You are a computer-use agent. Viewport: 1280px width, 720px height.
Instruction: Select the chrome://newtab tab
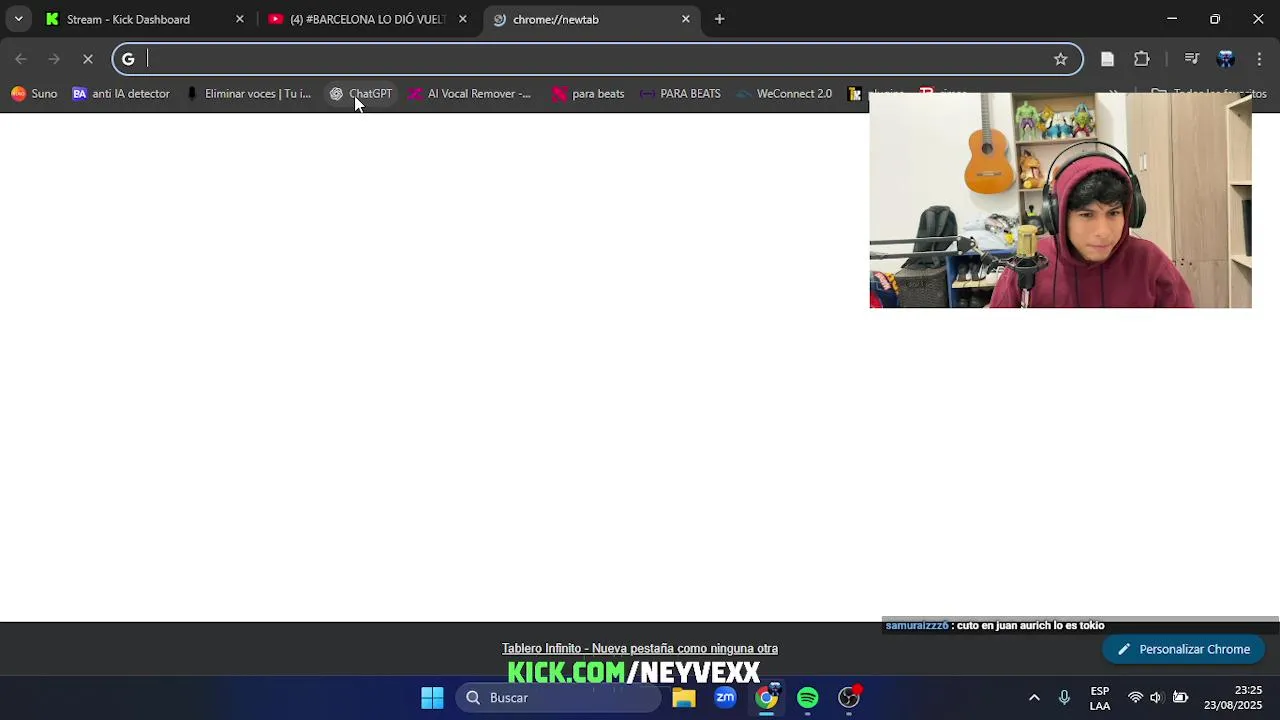point(590,19)
